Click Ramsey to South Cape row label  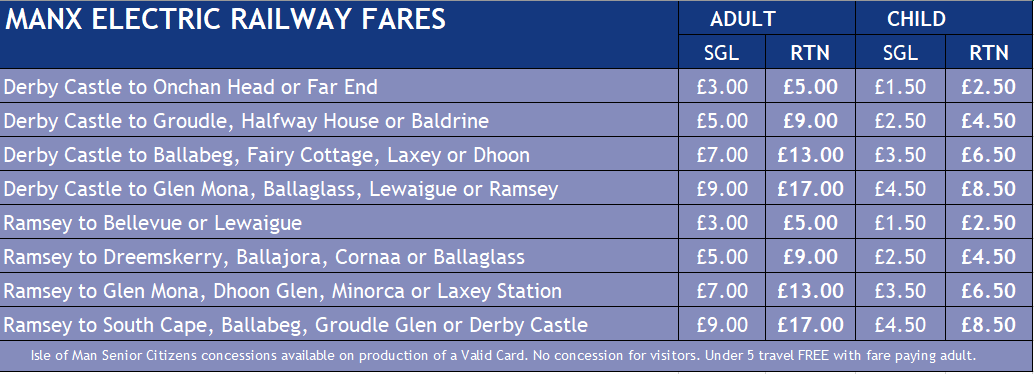point(295,325)
